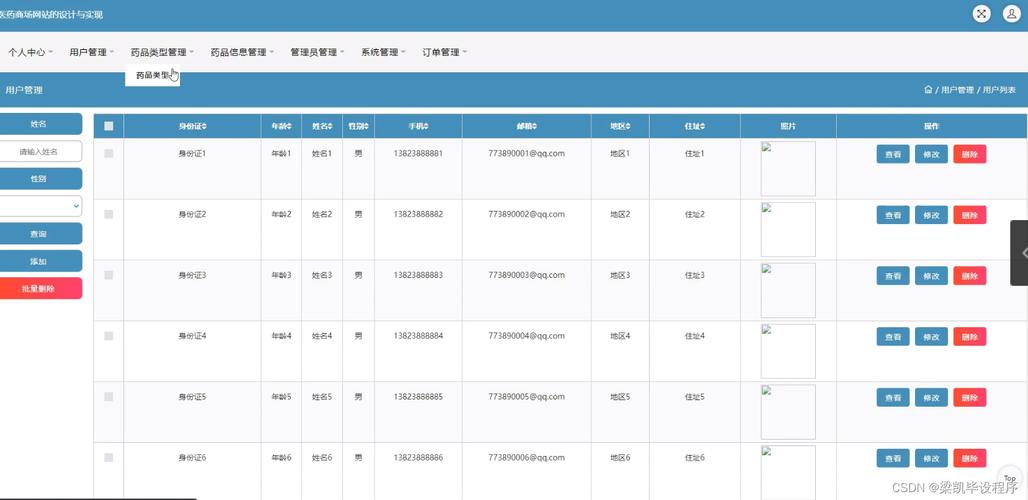The width and height of the screenshot is (1028, 500).
Task: Click the 用户管理 breadcrumb link
Action: [x=957, y=90]
